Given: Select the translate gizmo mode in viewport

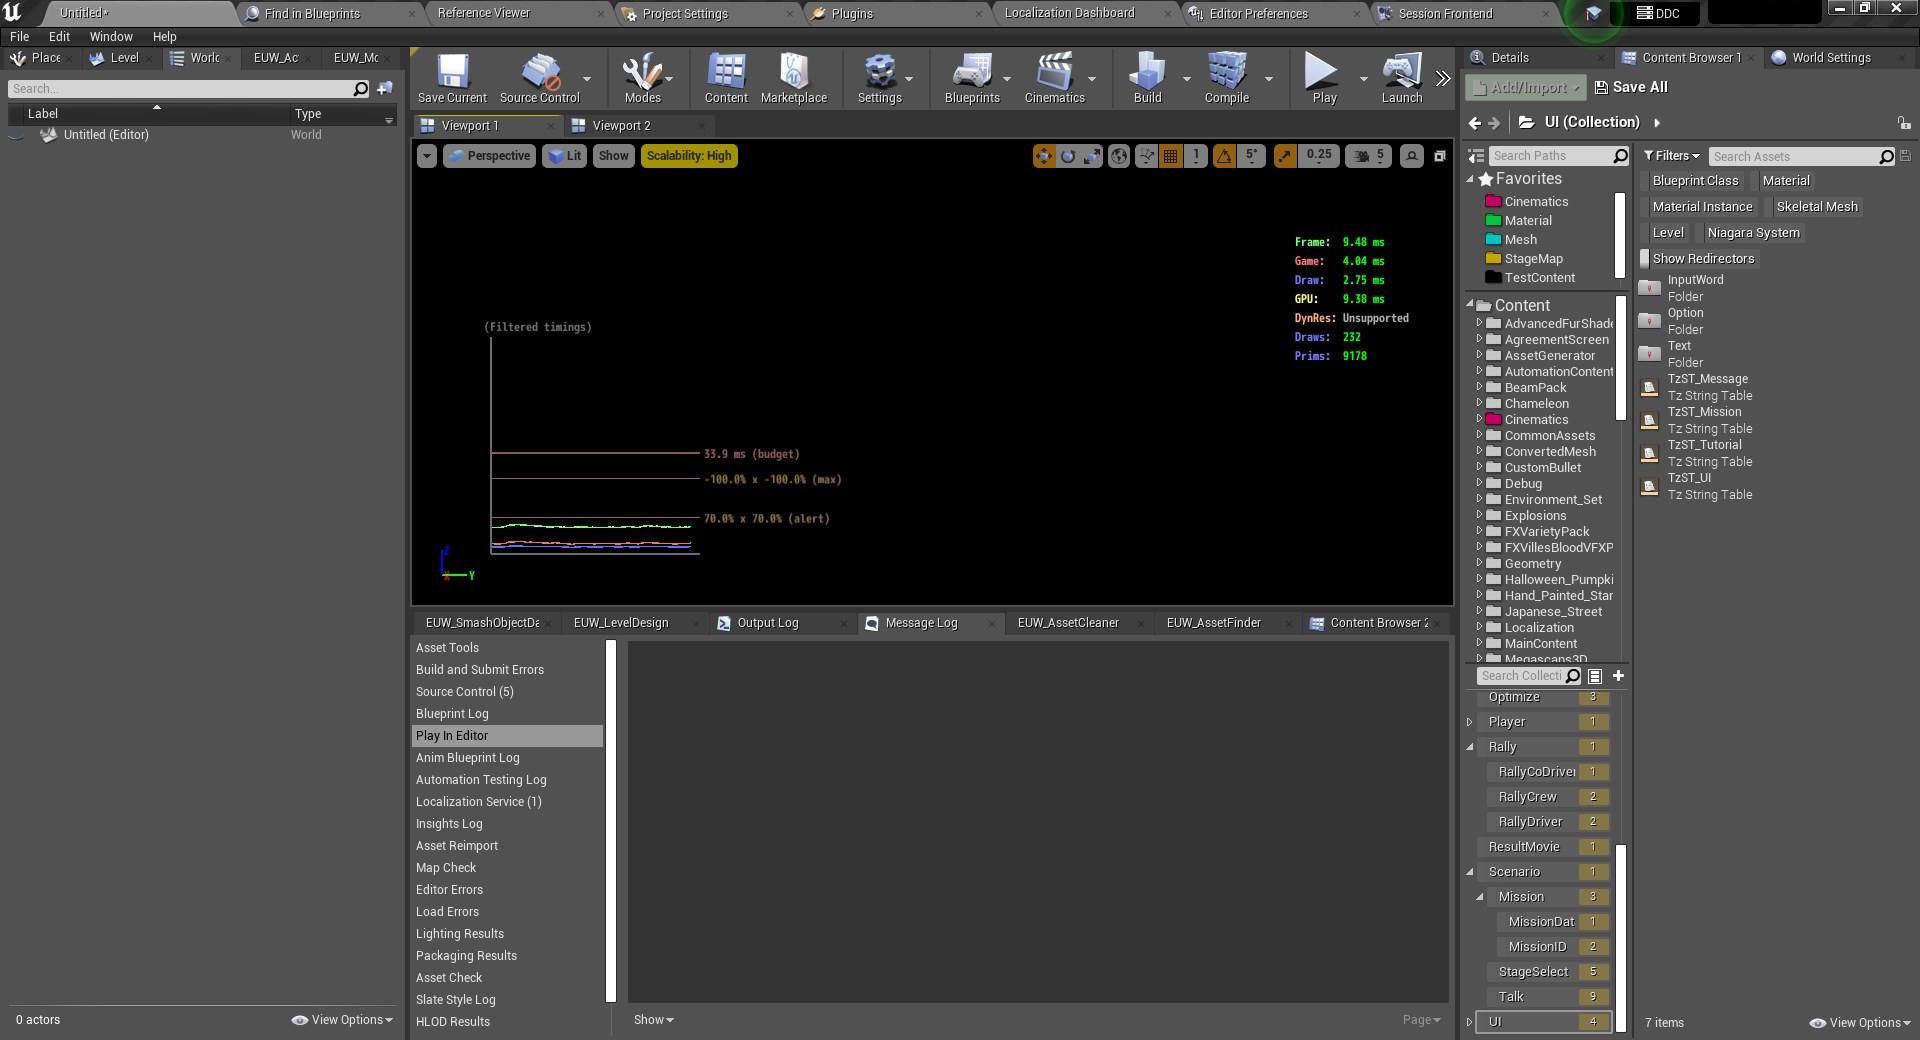Looking at the screenshot, I should click(1044, 156).
